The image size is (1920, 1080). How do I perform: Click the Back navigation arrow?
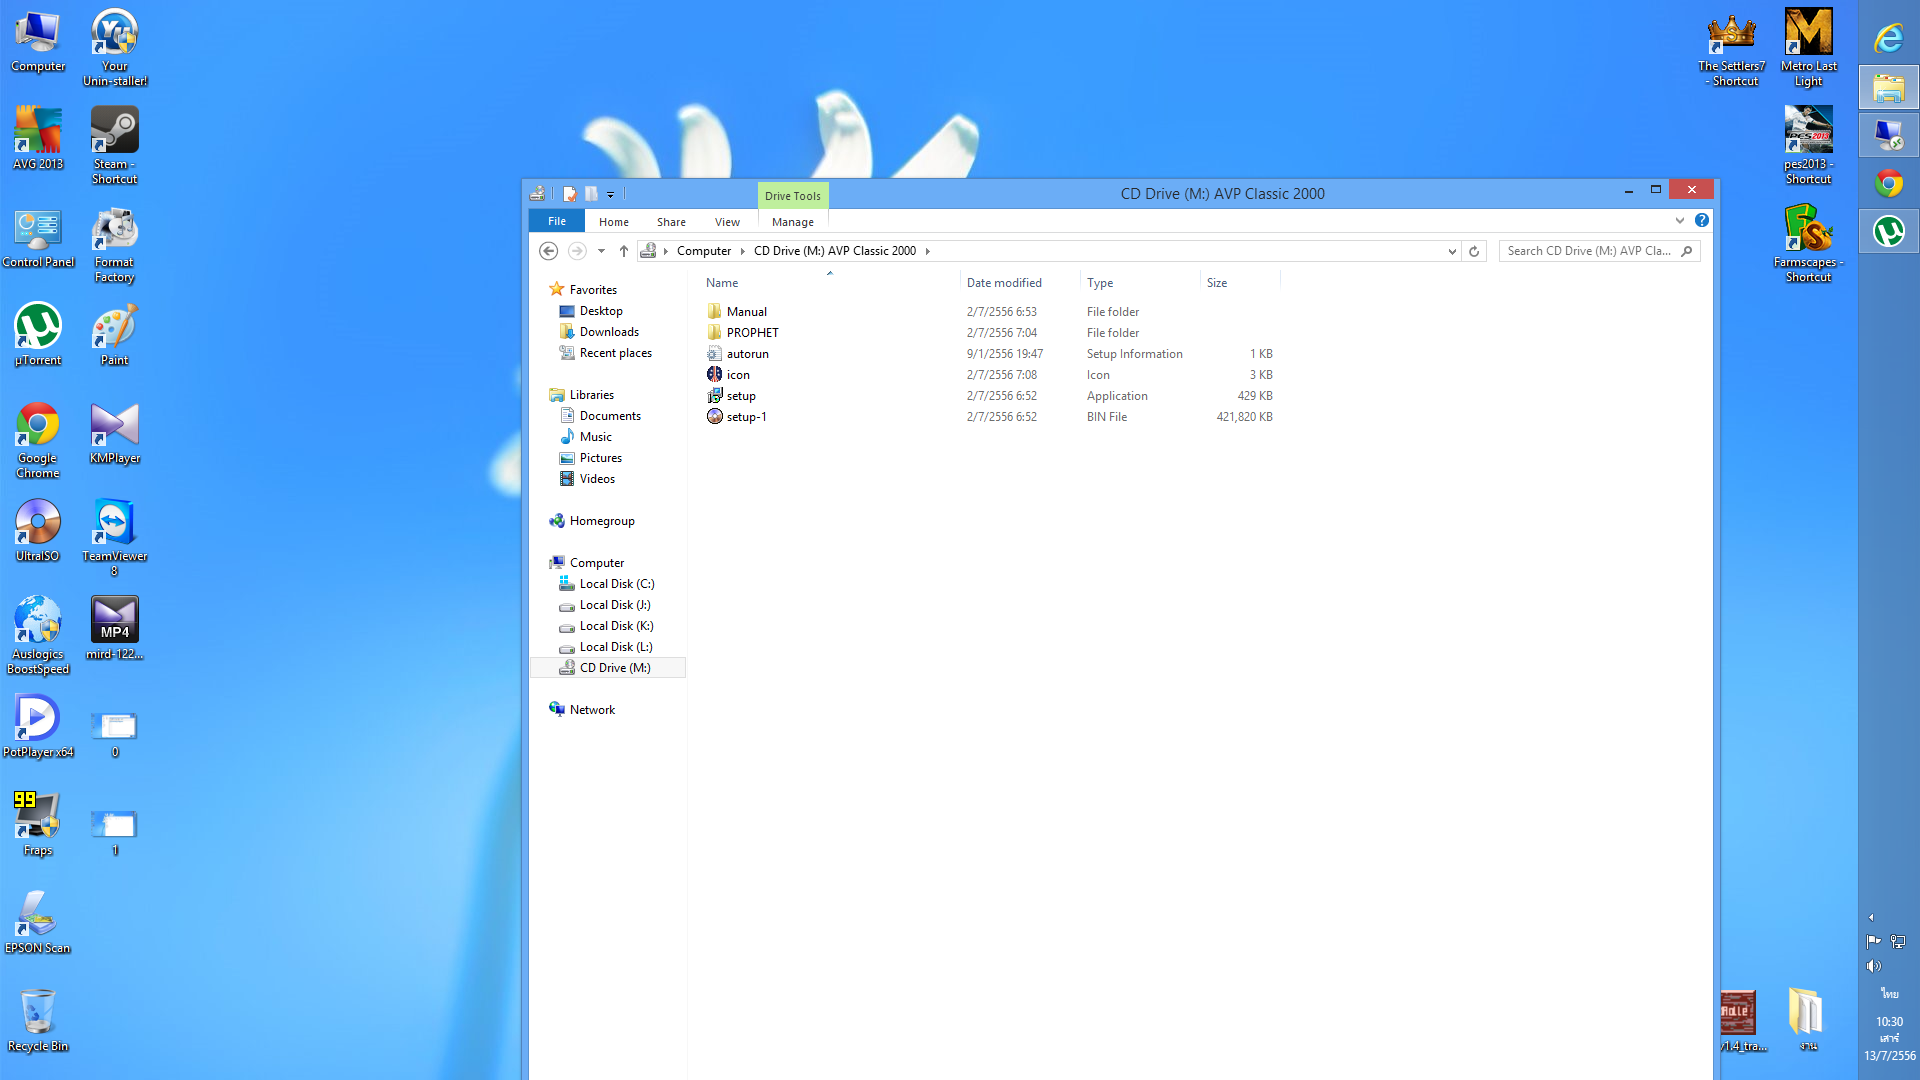(x=548, y=251)
